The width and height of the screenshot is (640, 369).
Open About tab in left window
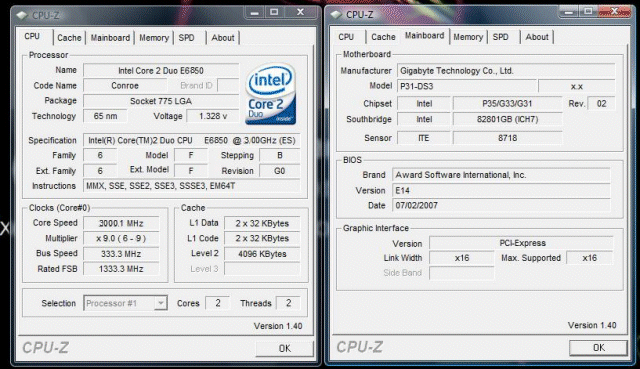coord(222,38)
